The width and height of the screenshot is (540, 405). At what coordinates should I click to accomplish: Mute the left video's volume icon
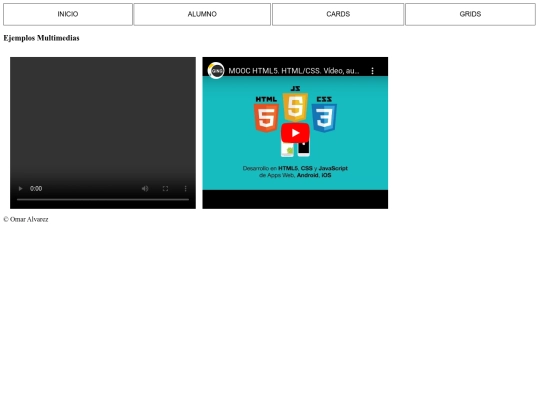145,188
